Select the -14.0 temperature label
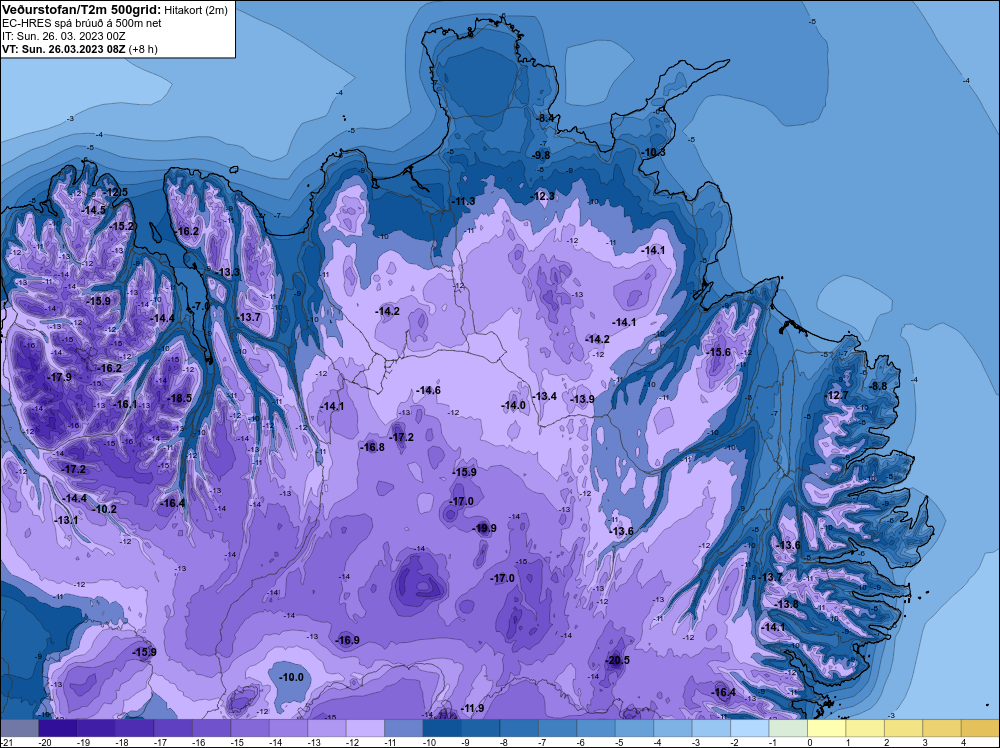The image size is (1000, 748). (x=513, y=405)
